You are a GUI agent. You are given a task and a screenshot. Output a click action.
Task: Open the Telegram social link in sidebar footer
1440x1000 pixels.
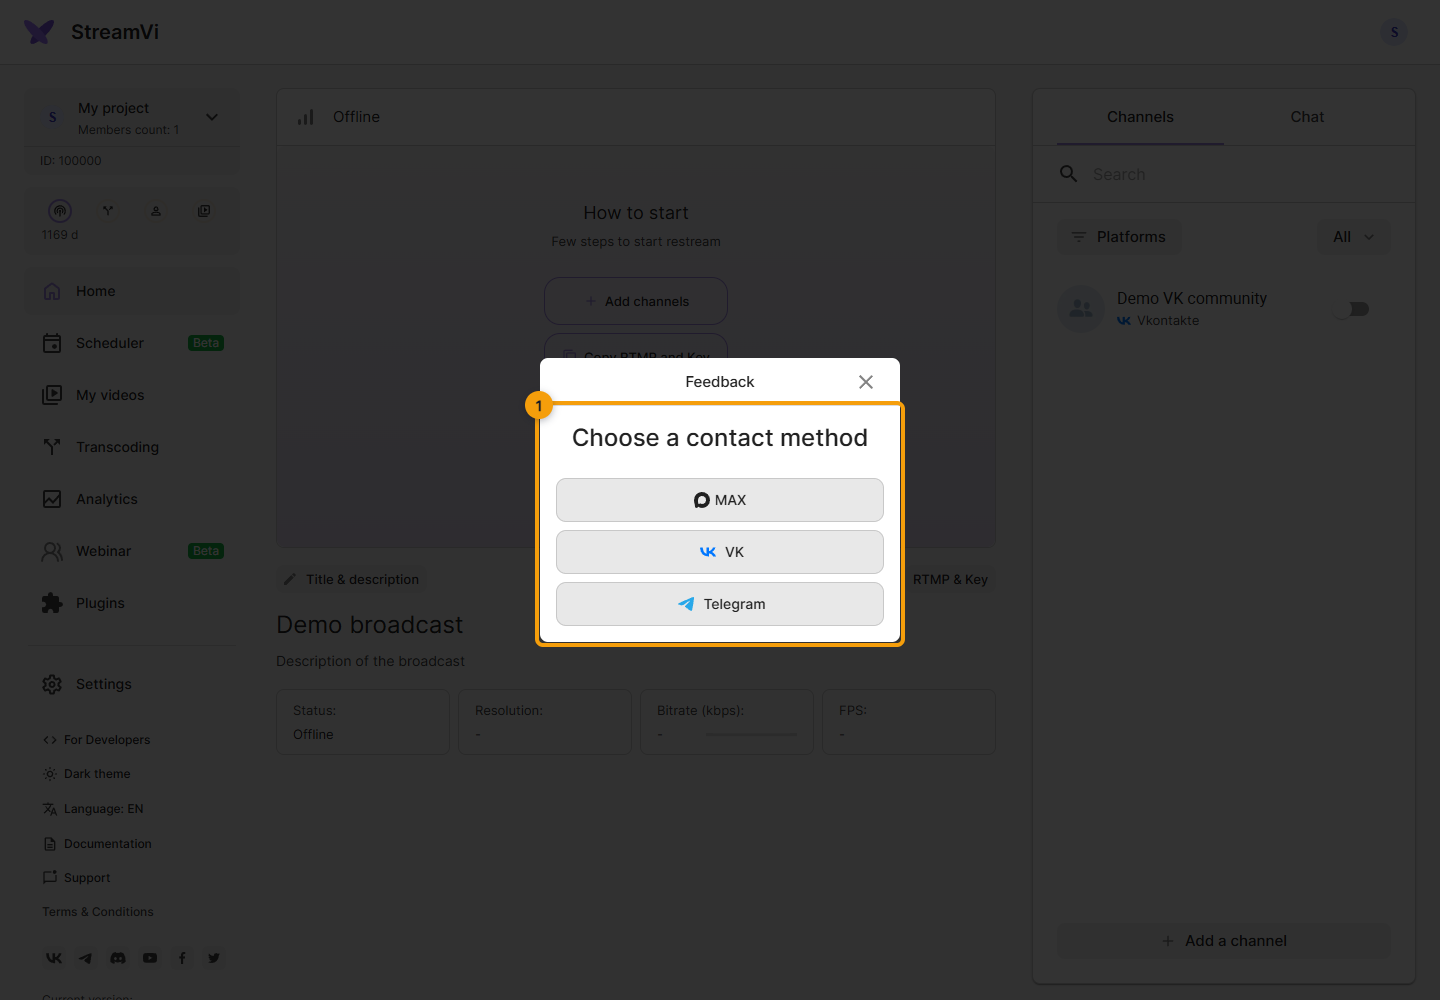[86, 958]
